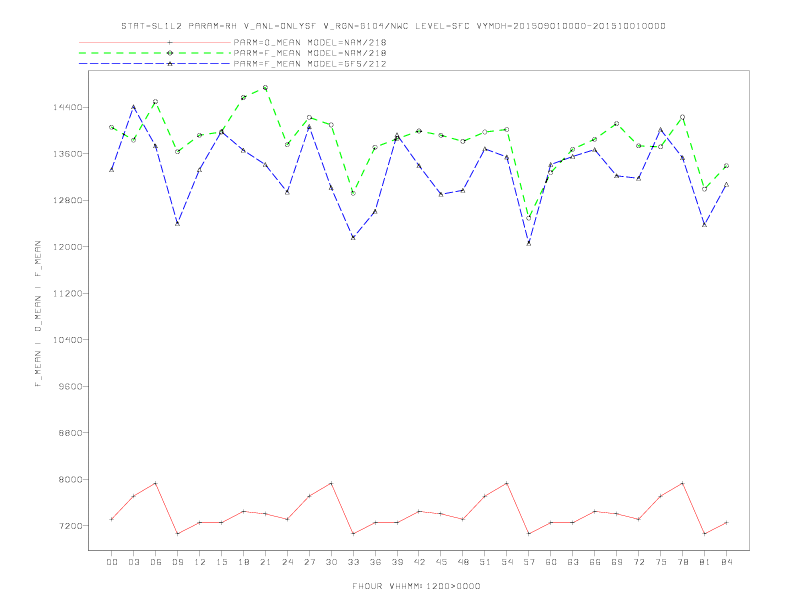792x612 pixels.
Task: Click x-axis forecast hour label 60
Action: pos(551,562)
